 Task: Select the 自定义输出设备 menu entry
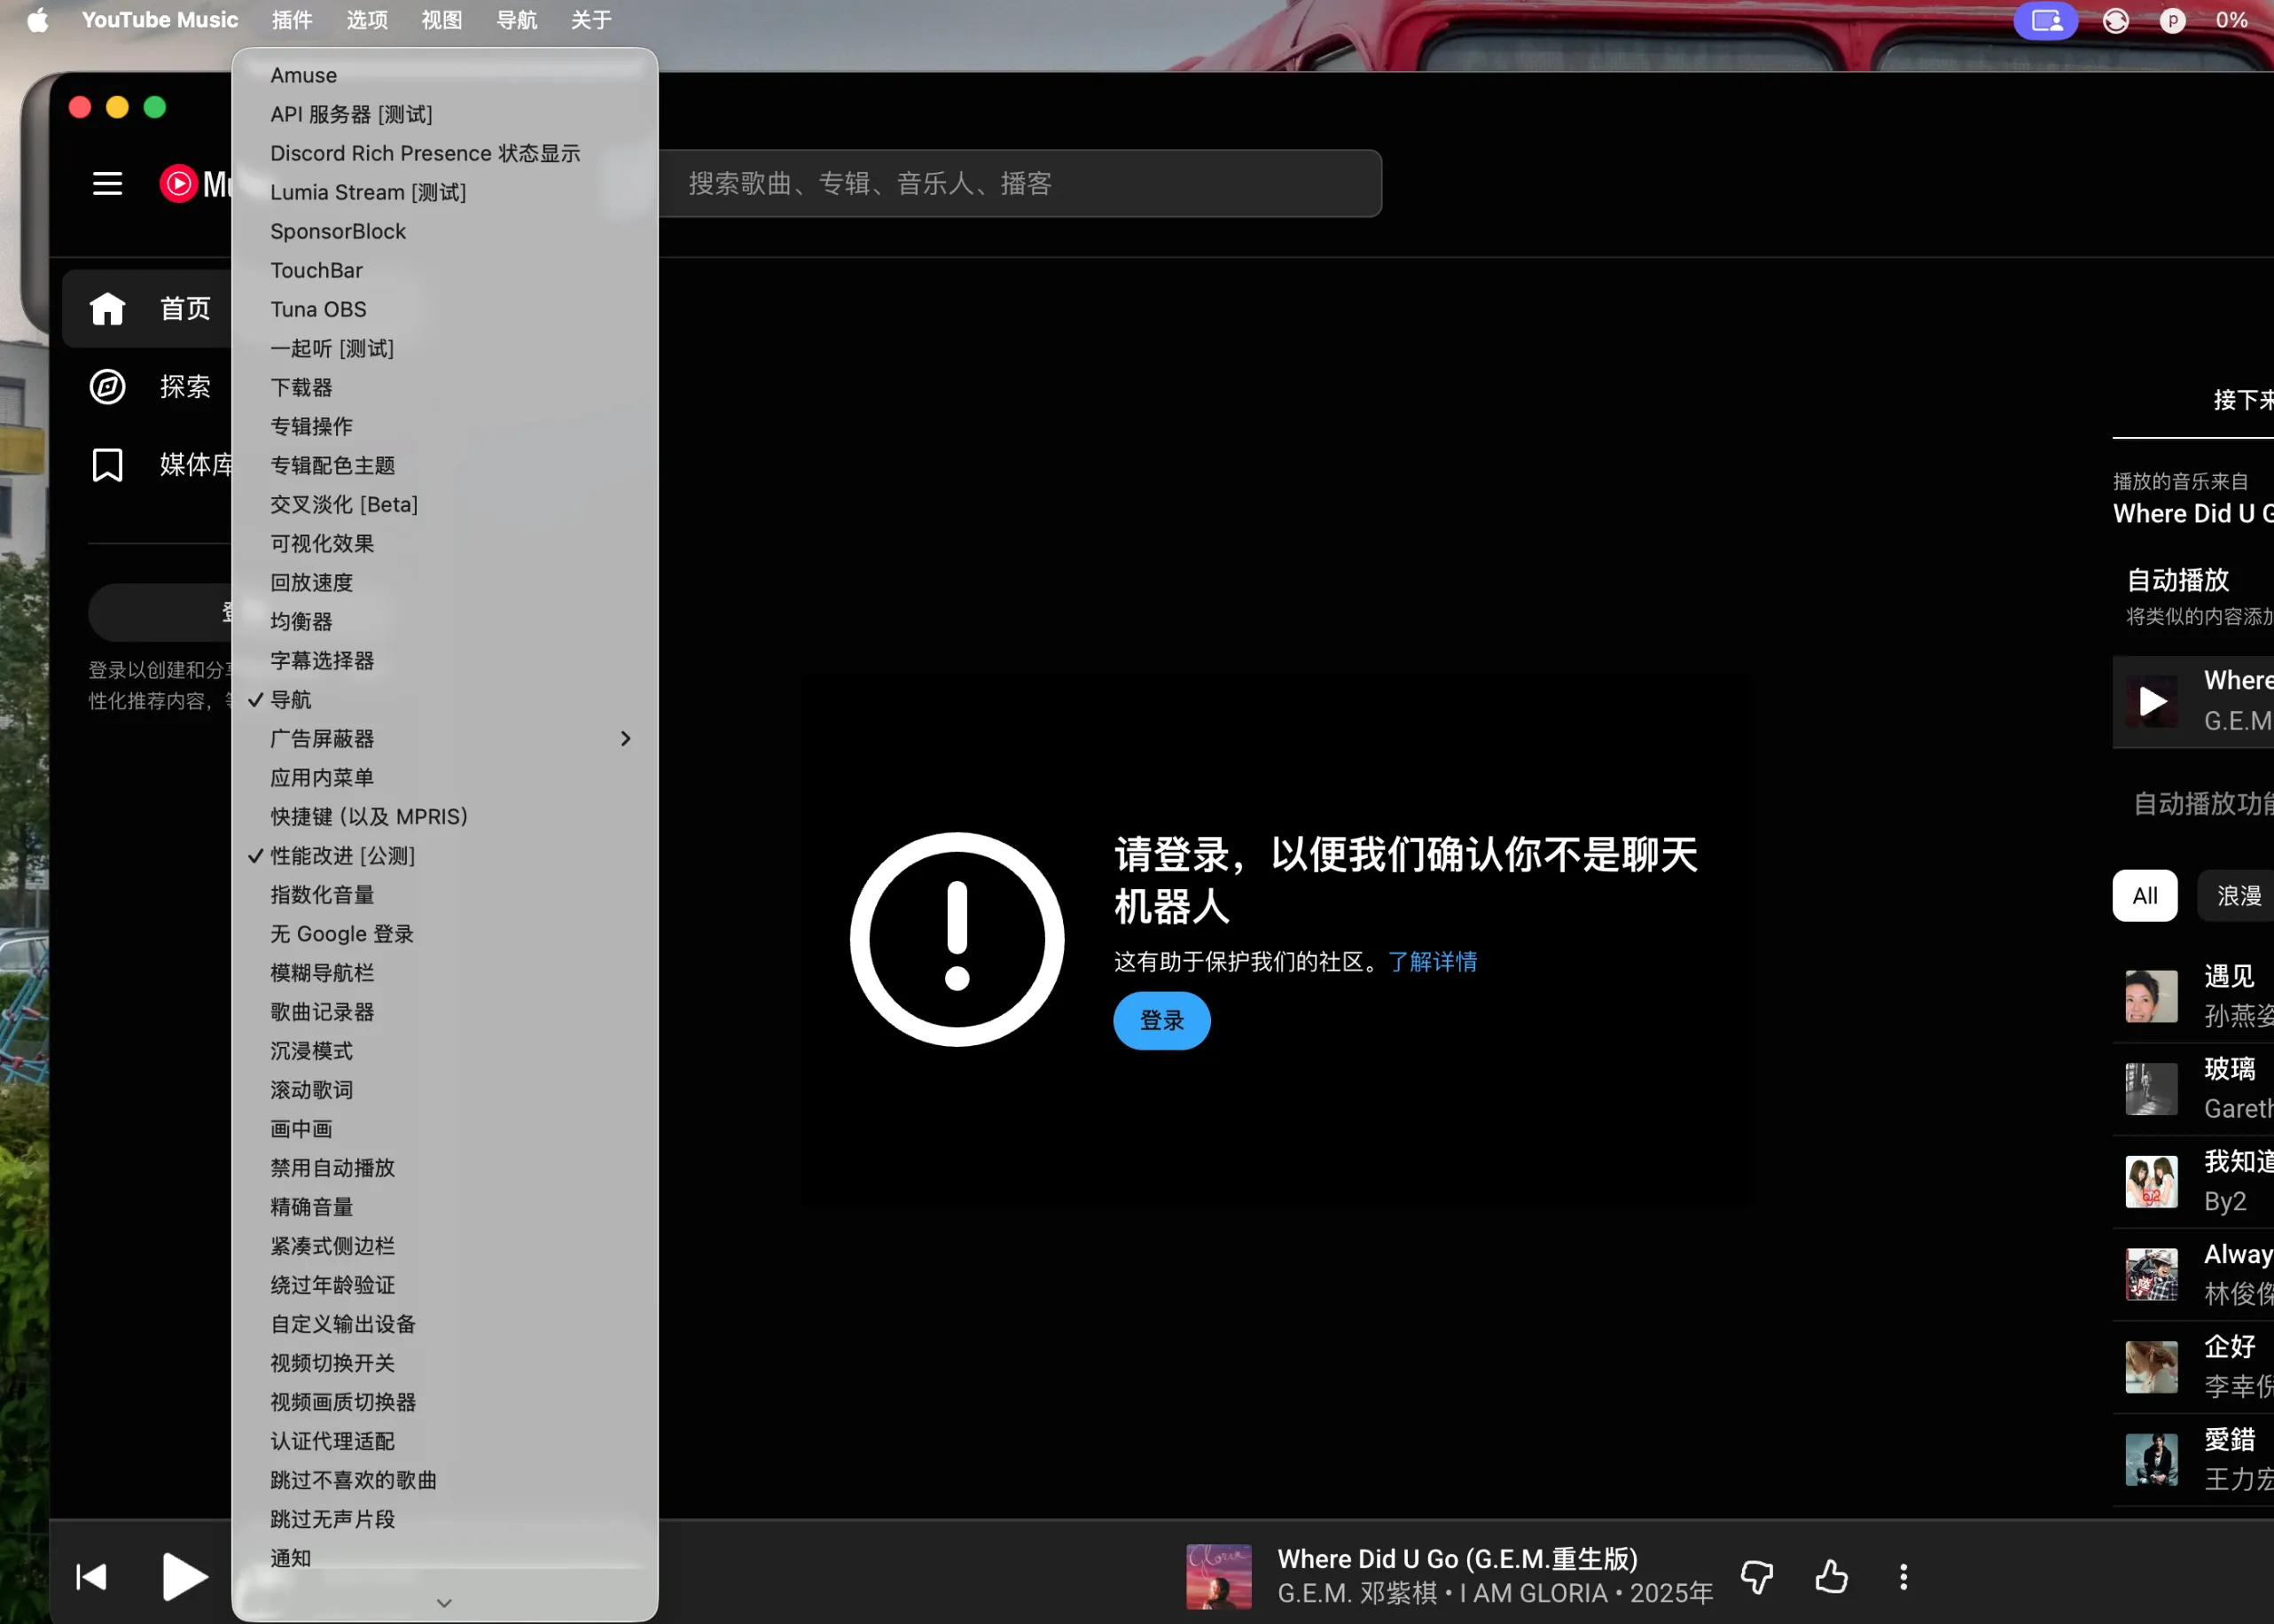pos(444,1324)
